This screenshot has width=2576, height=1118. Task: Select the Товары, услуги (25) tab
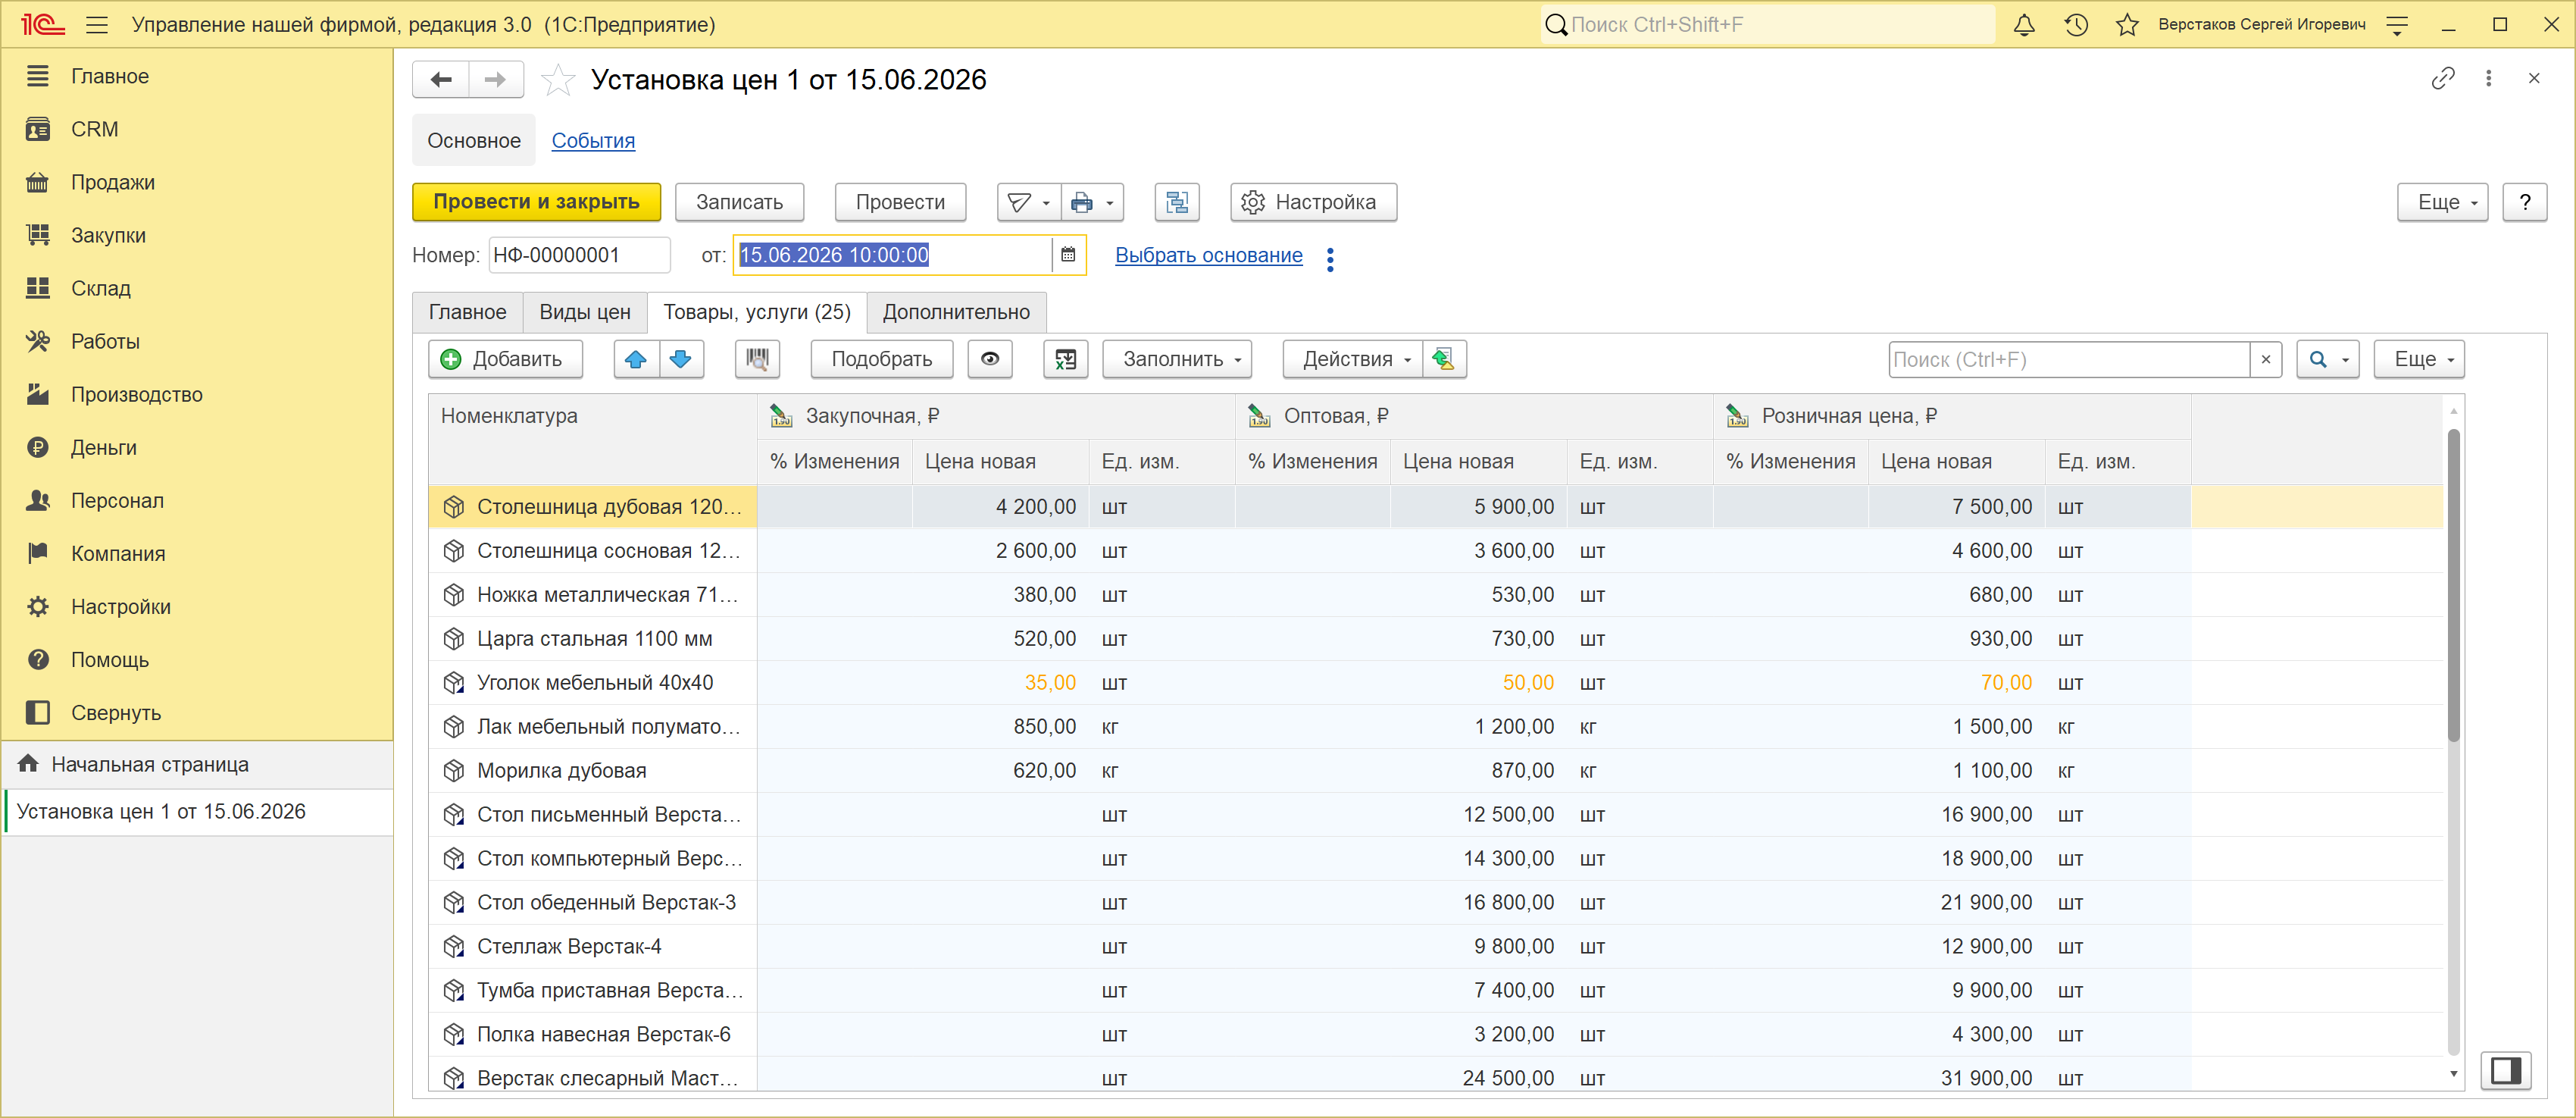click(757, 313)
